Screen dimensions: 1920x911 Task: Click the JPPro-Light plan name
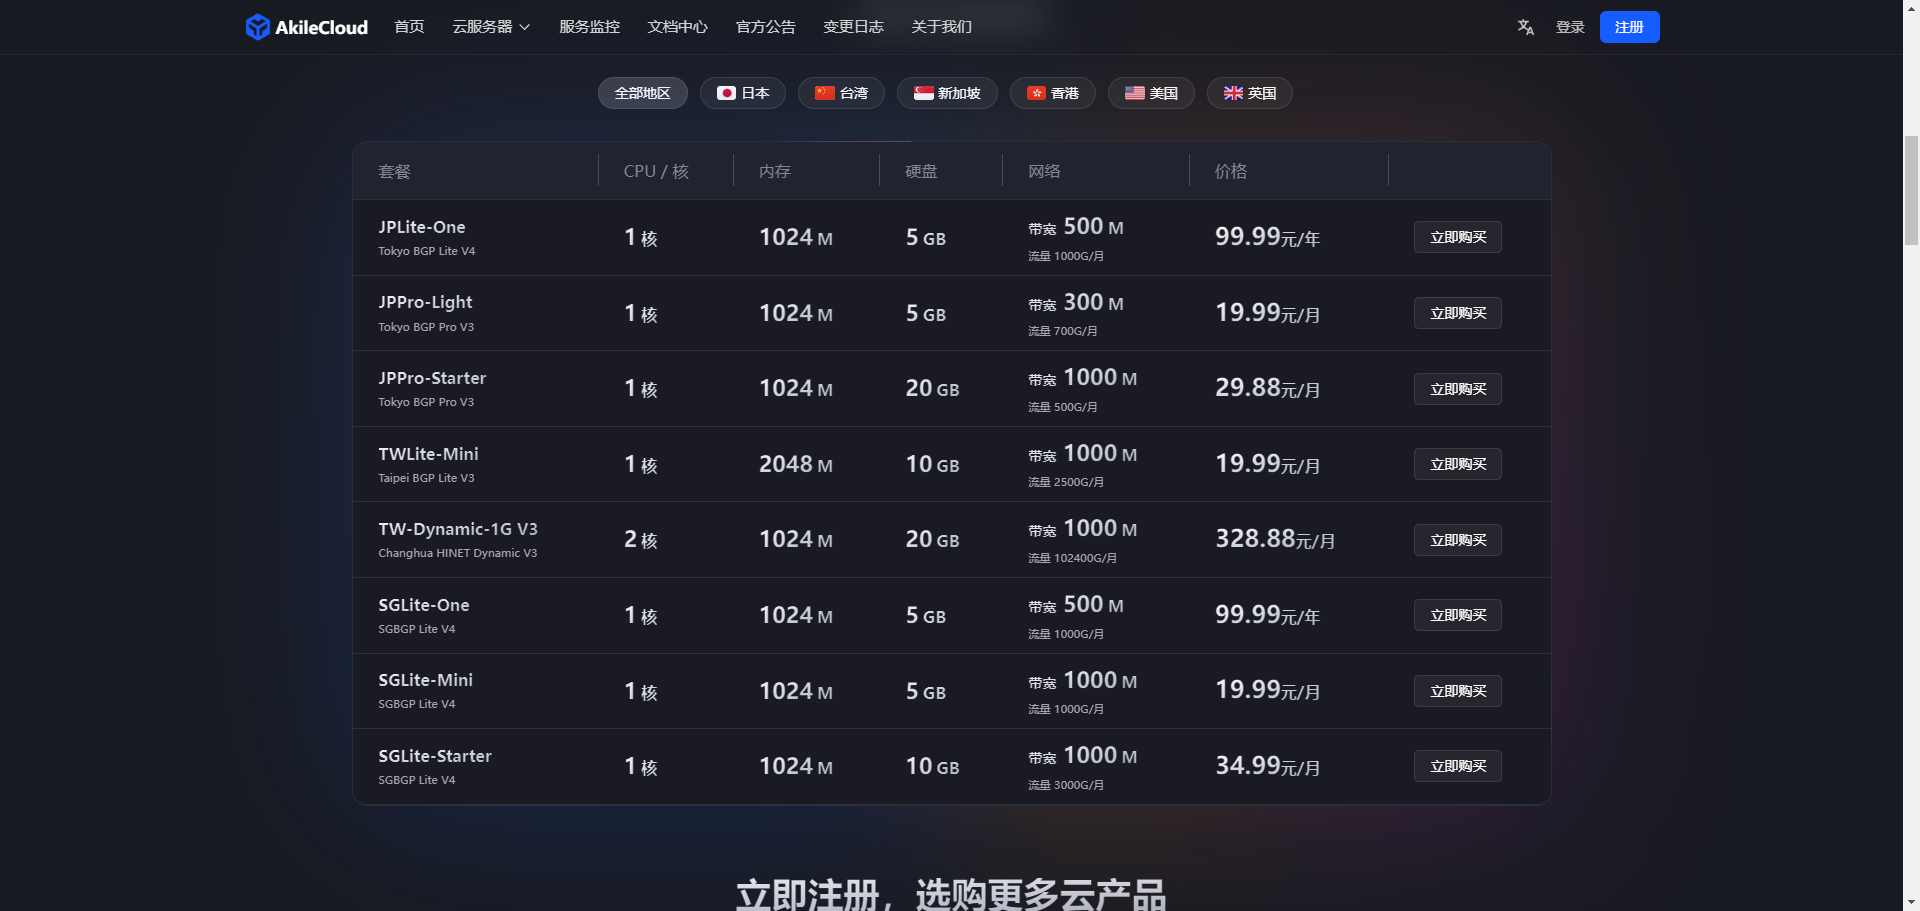pos(425,302)
